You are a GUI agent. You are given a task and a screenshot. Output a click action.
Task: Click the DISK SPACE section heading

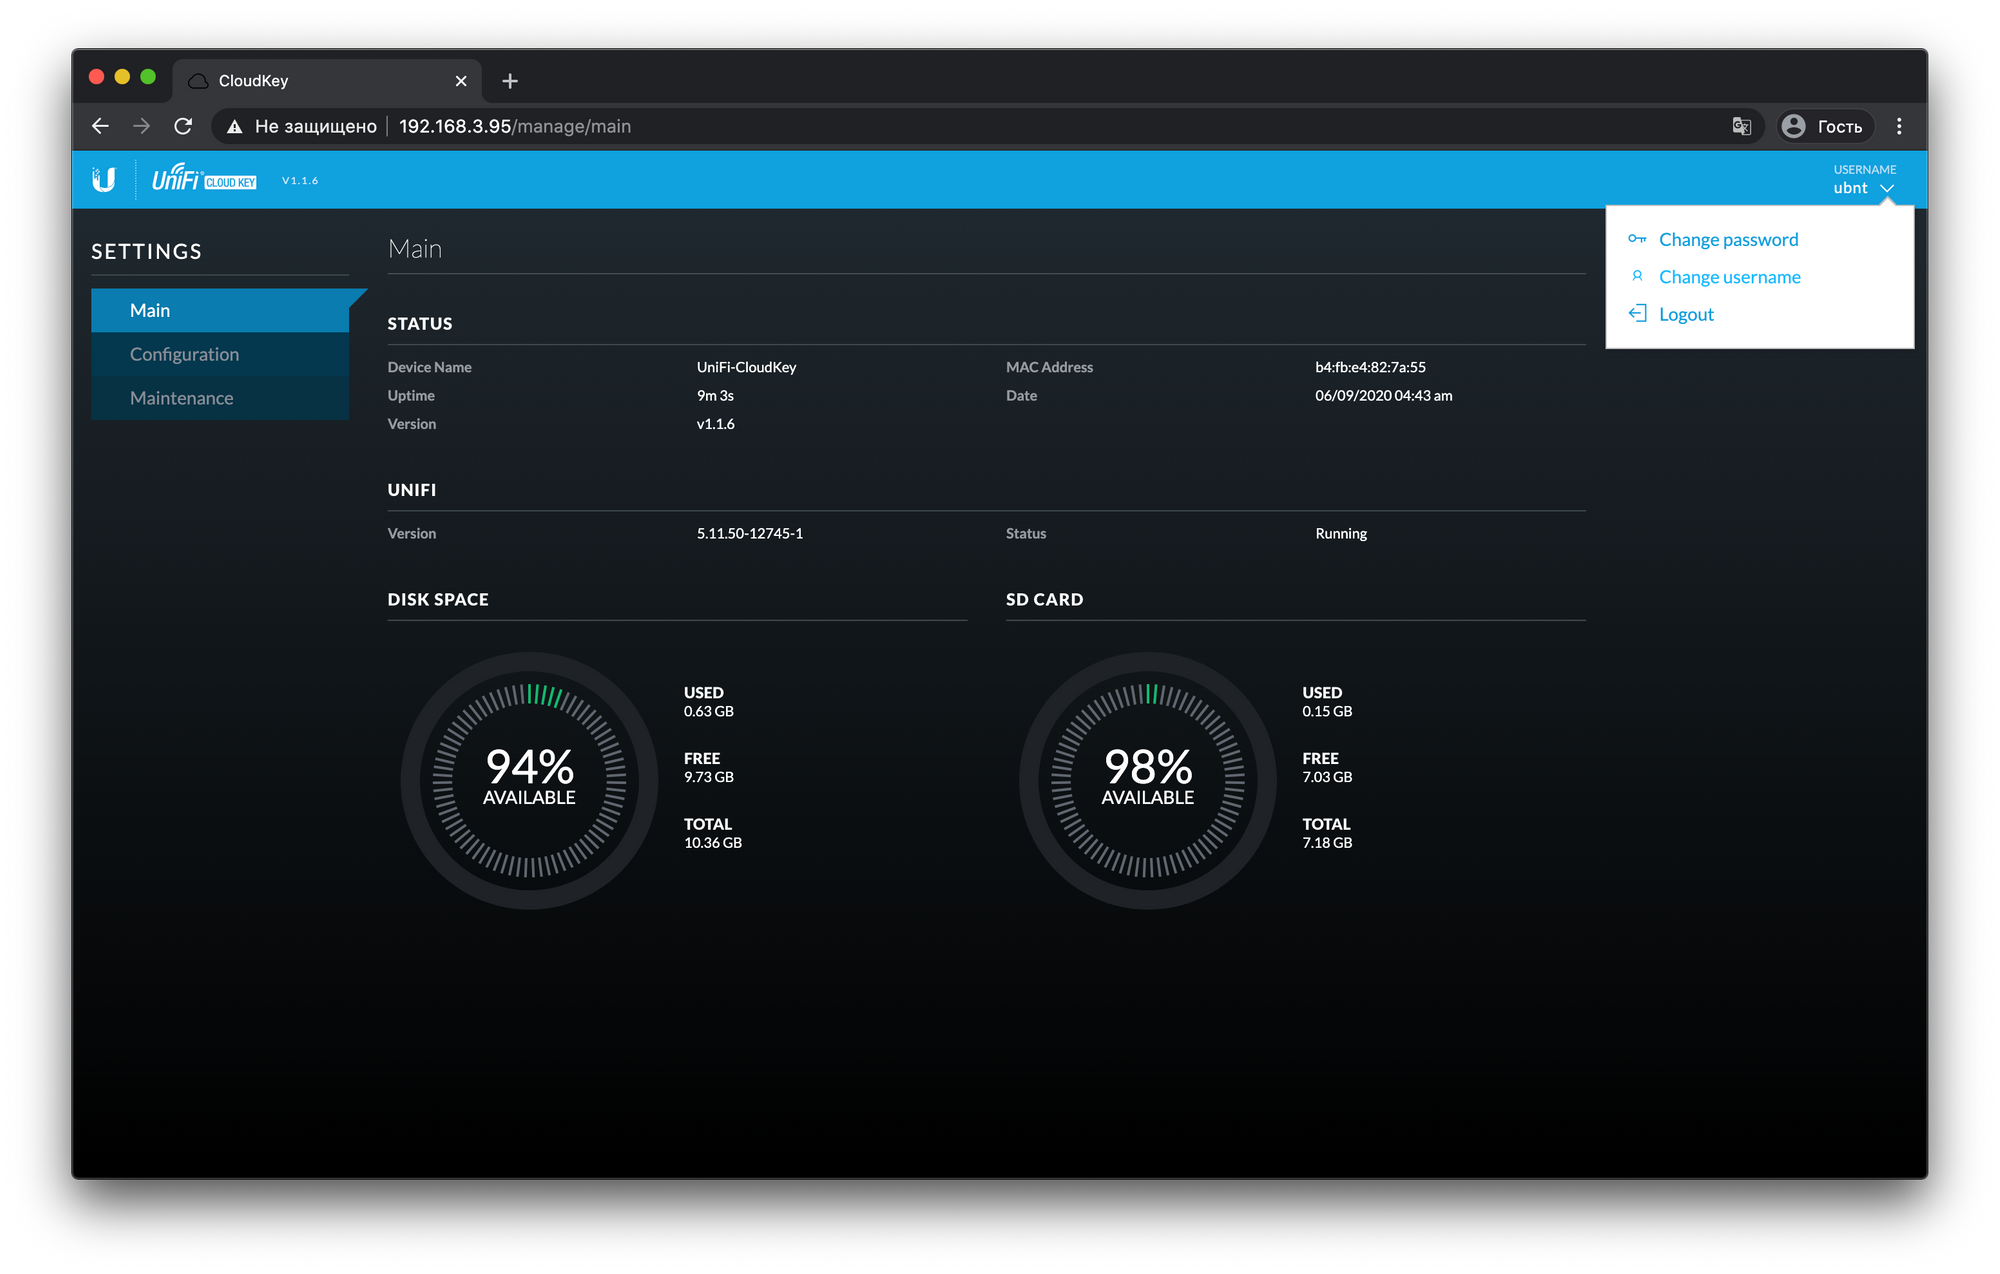(x=438, y=600)
